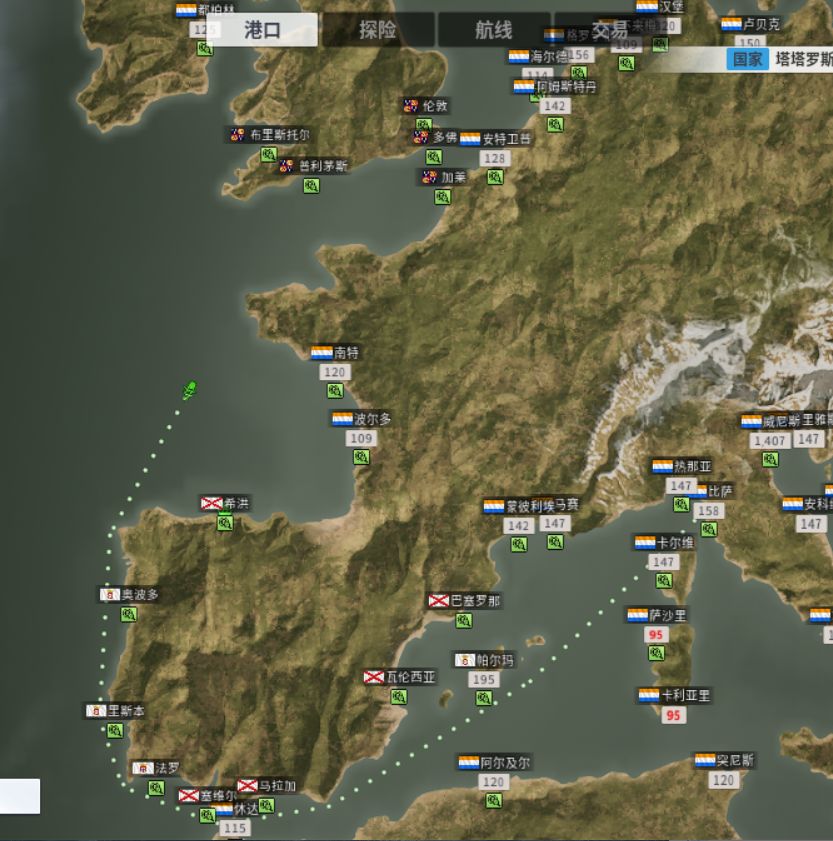Click the 热那亚 port label
833x841 pixels.
coord(682,466)
